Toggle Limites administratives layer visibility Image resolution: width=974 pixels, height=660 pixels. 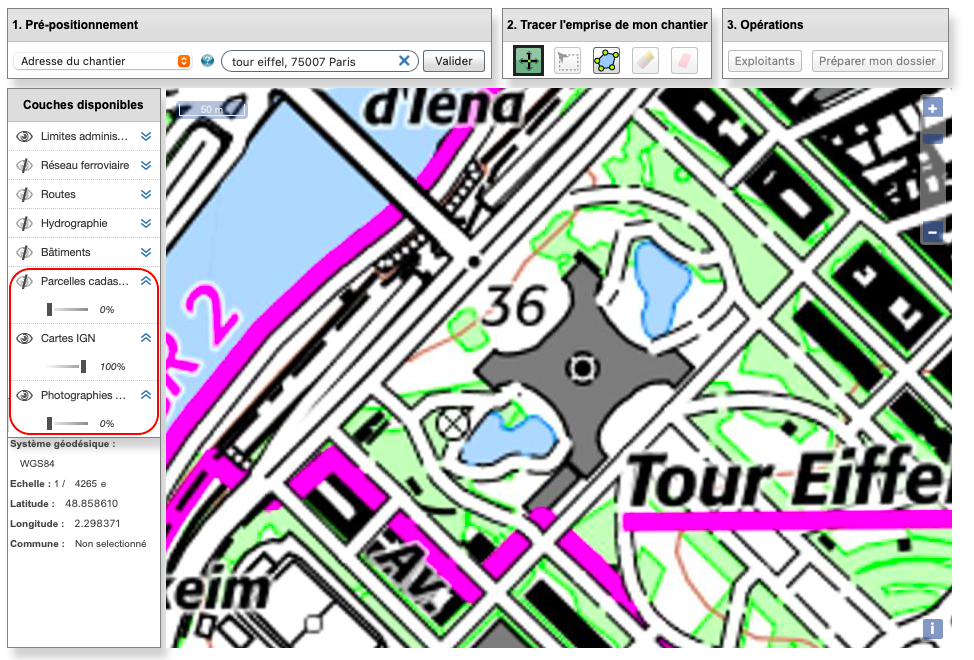pos(24,136)
